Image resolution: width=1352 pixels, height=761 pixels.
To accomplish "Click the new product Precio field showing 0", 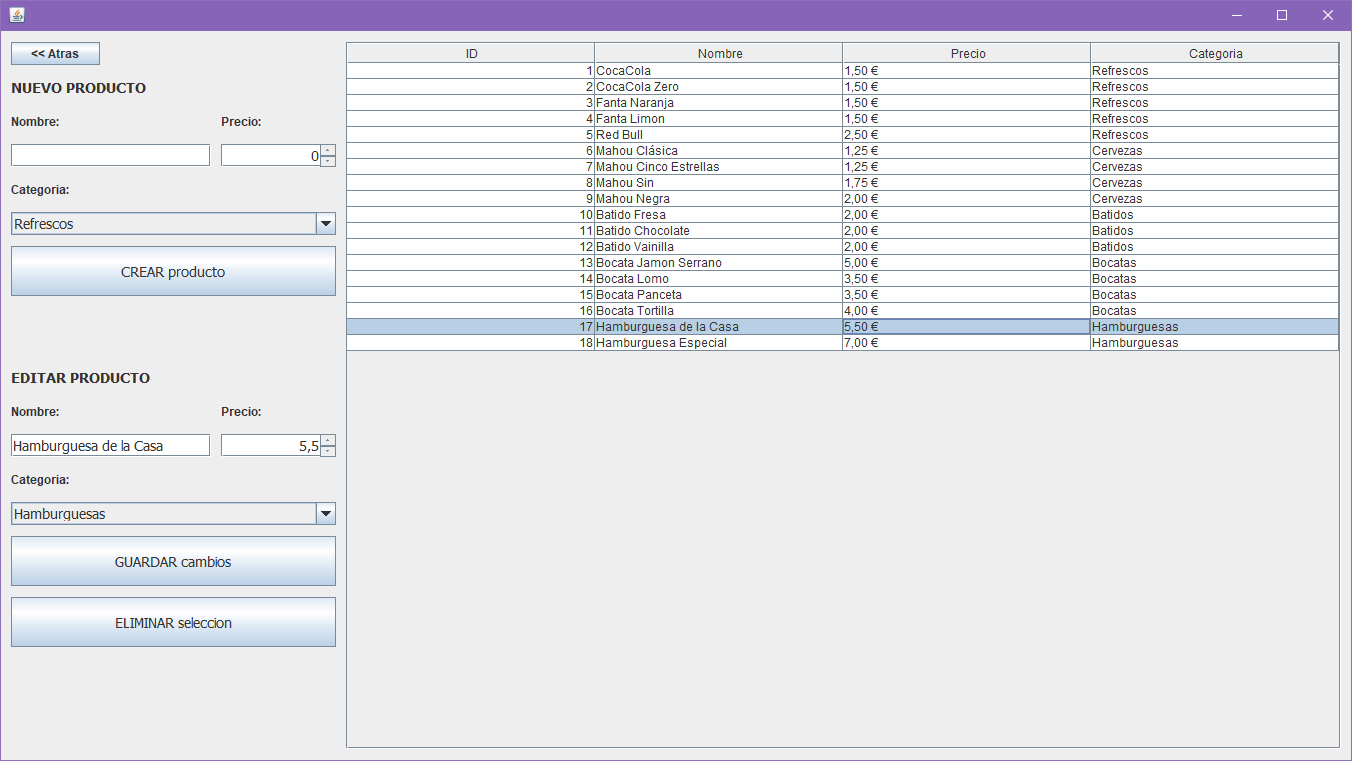I will pyautogui.click(x=270, y=155).
